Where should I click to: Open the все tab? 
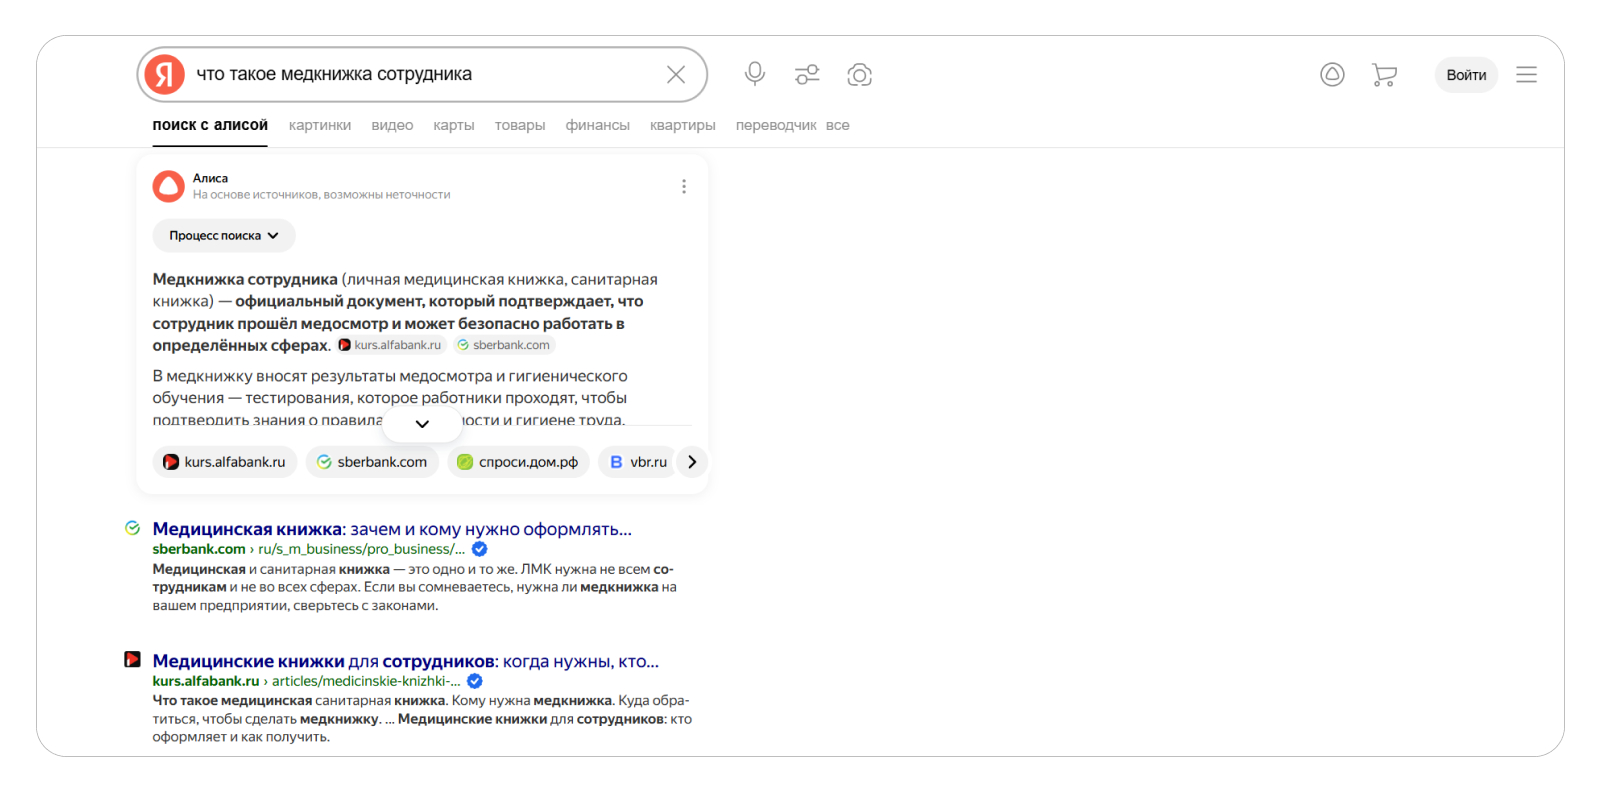[x=838, y=125]
